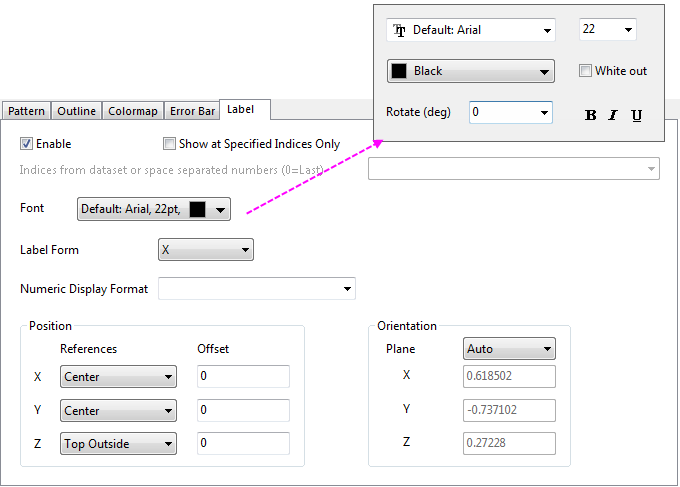Open the Rotate (deg) dropdown

(x=510, y=112)
